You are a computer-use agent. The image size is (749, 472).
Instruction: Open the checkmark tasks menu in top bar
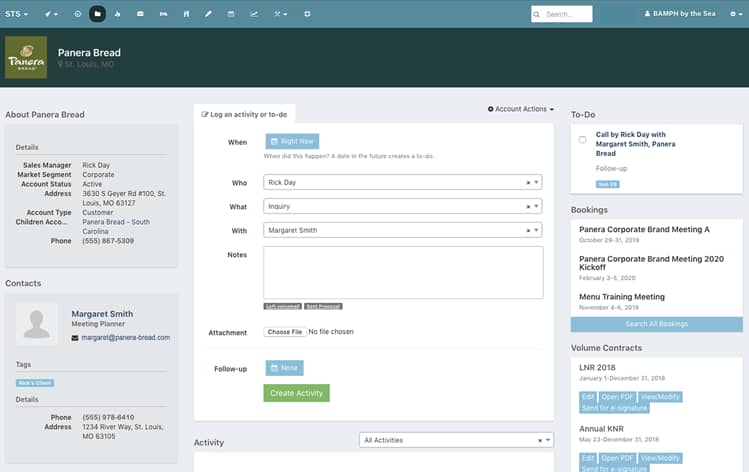[x=51, y=14]
